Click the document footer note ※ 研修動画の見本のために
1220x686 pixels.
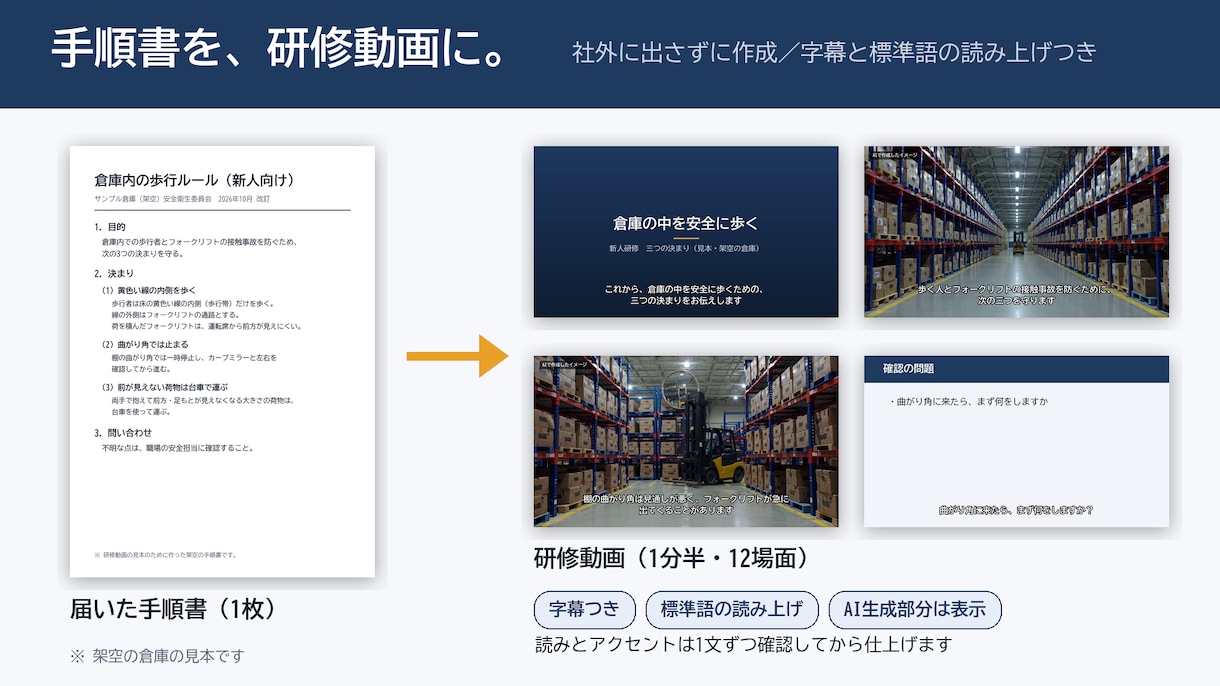[165, 554]
